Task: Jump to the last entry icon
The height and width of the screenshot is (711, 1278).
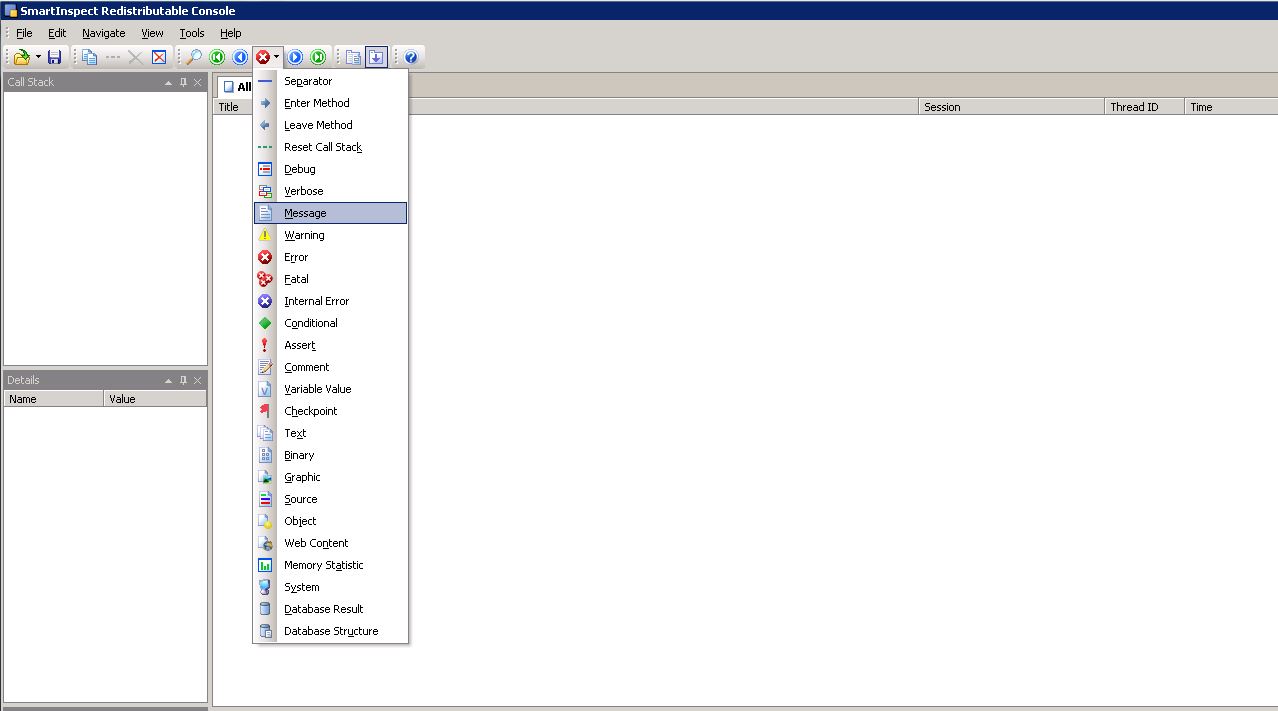Action: coord(318,57)
